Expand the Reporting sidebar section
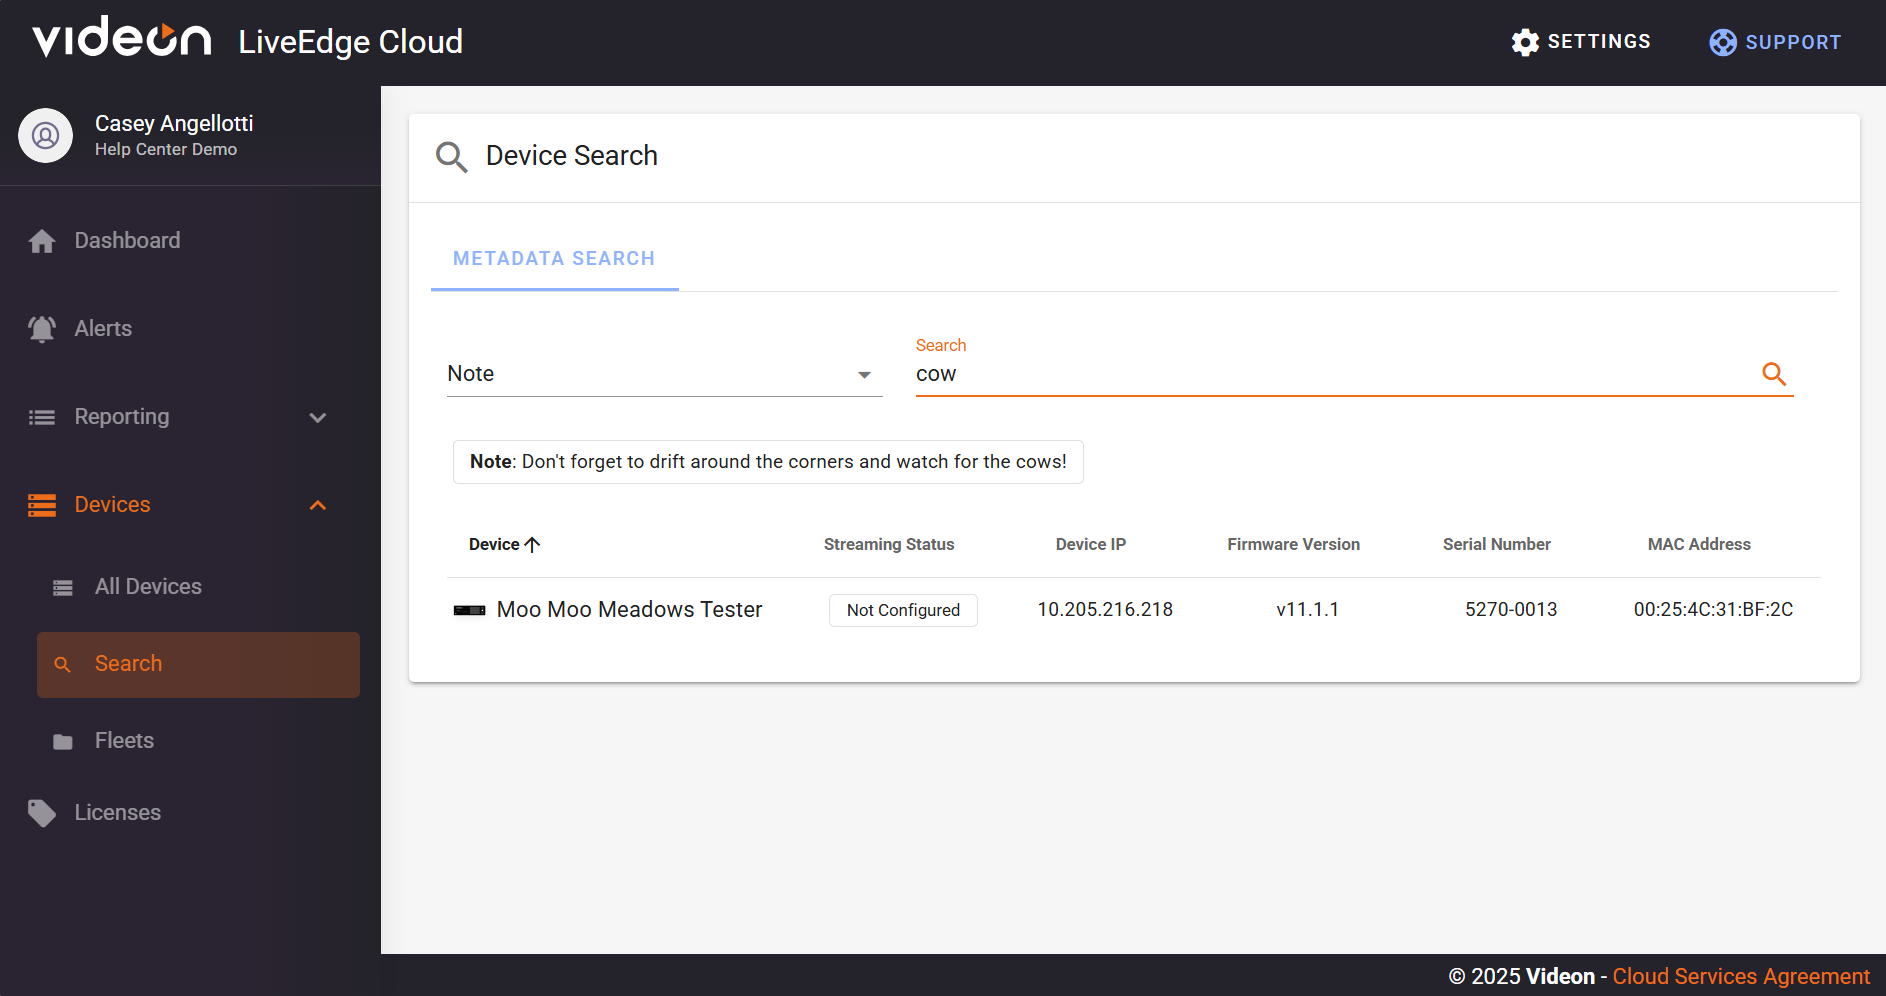Image resolution: width=1886 pixels, height=996 pixels. [x=317, y=417]
